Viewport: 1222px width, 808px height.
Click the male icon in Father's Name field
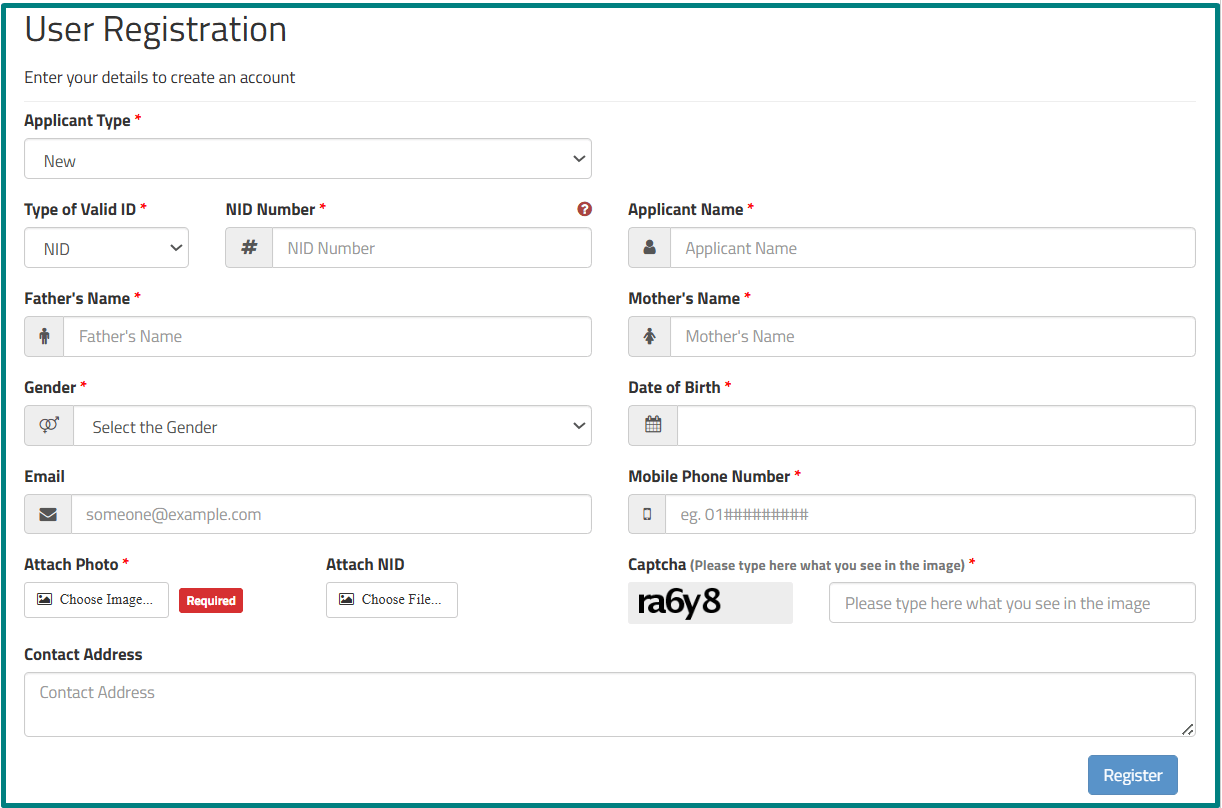coord(43,336)
